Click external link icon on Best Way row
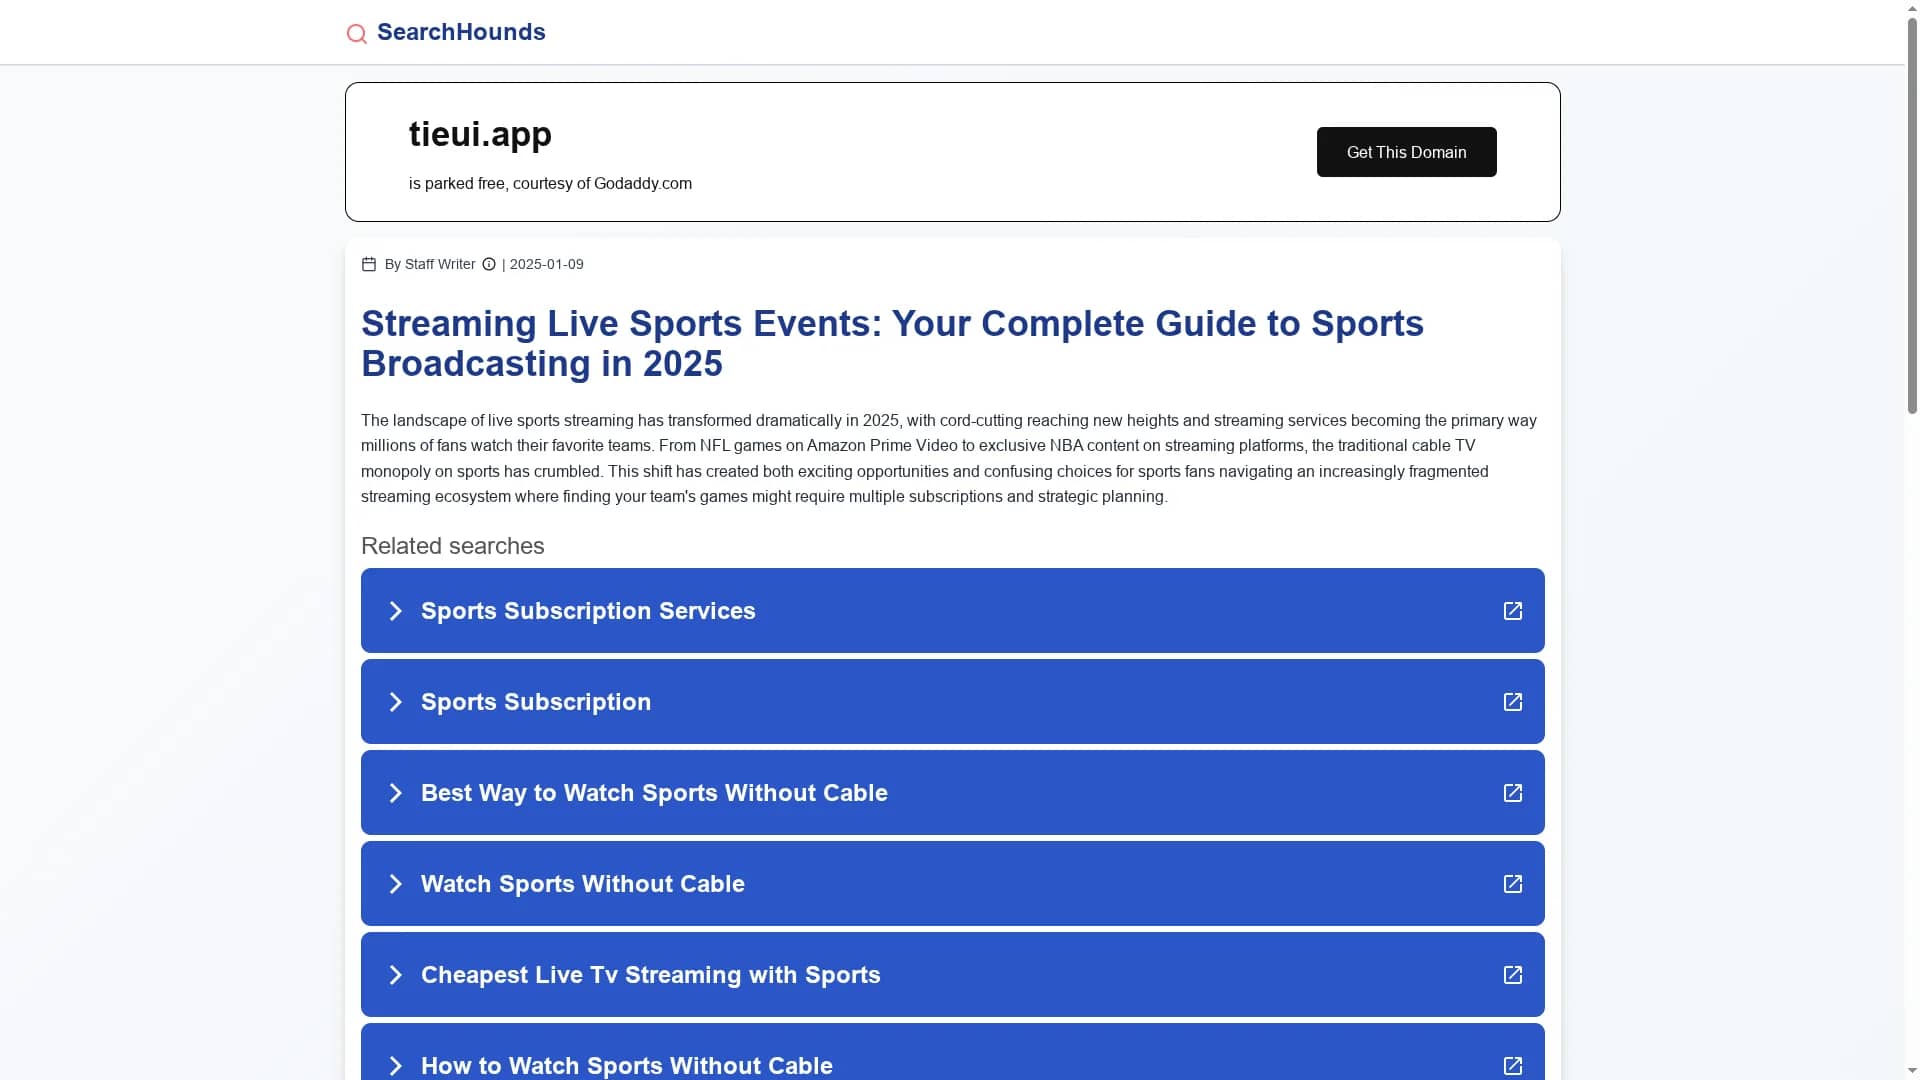Image resolution: width=1920 pixels, height=1080 pixels. pyautogui.click(x=1513, y=793)
